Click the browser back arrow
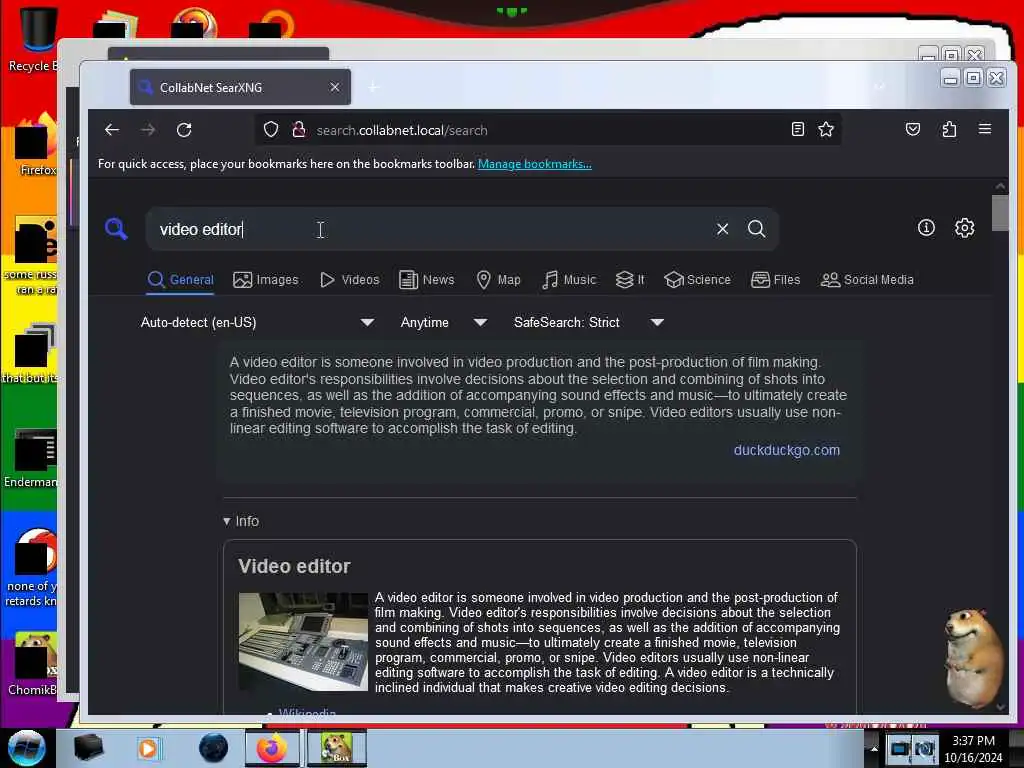The width and height of the screenshot is (1024, 768). pos(112,130)
